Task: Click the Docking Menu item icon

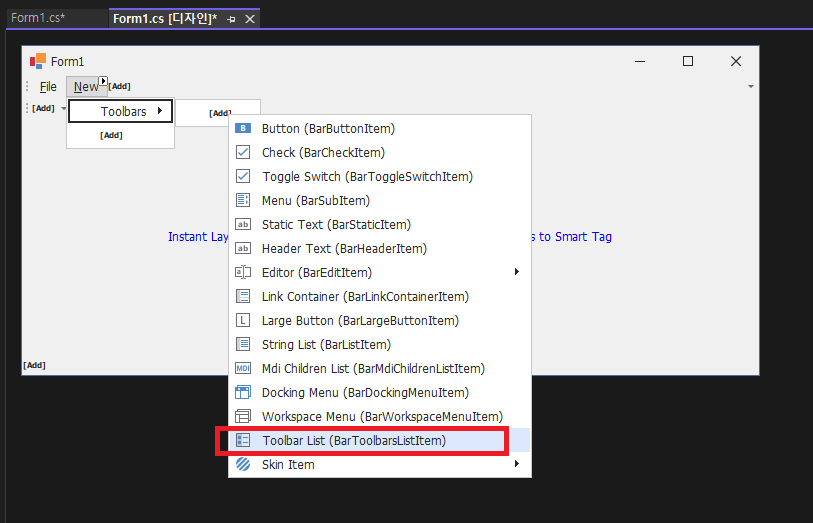Action: [x=243, y=392]
